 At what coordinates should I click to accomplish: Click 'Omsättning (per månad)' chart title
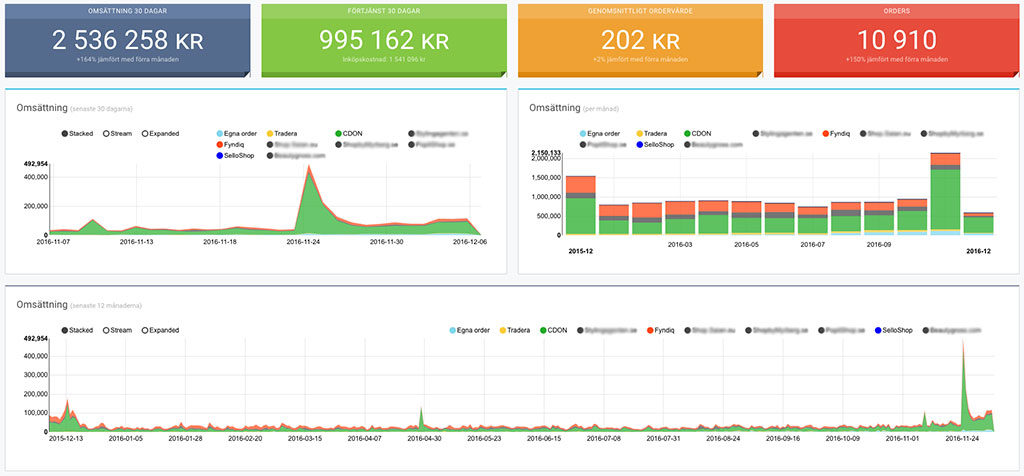tap(574, 108)
